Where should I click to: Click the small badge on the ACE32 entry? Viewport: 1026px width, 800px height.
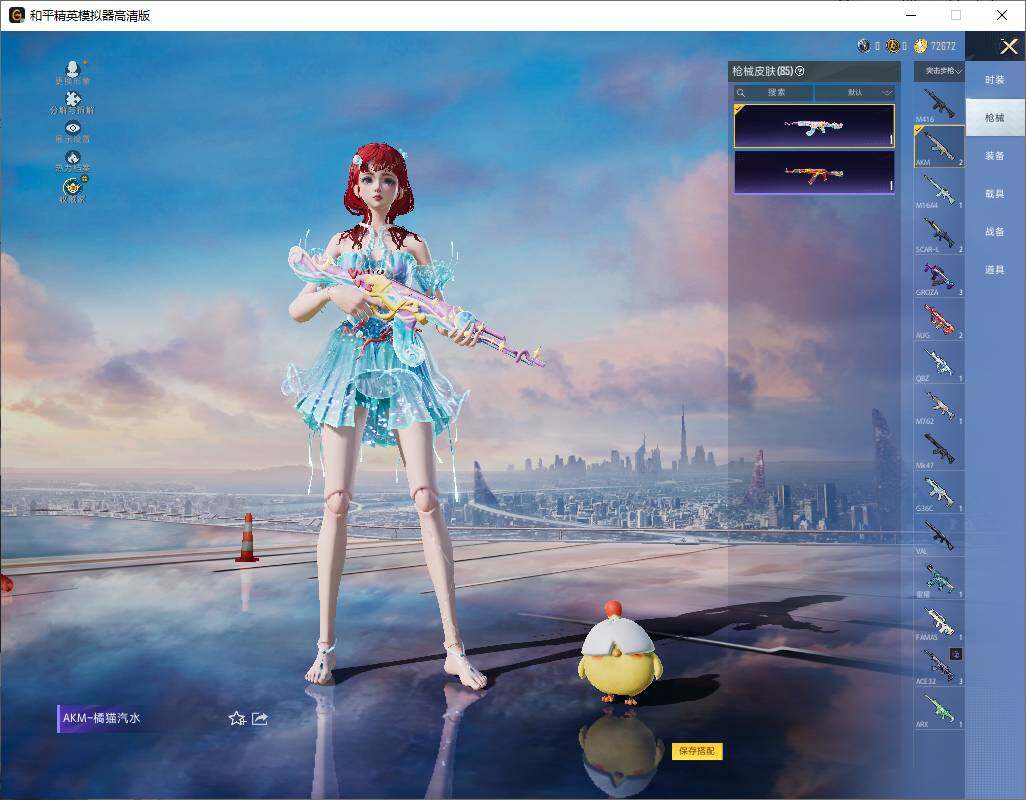(956, 653)
